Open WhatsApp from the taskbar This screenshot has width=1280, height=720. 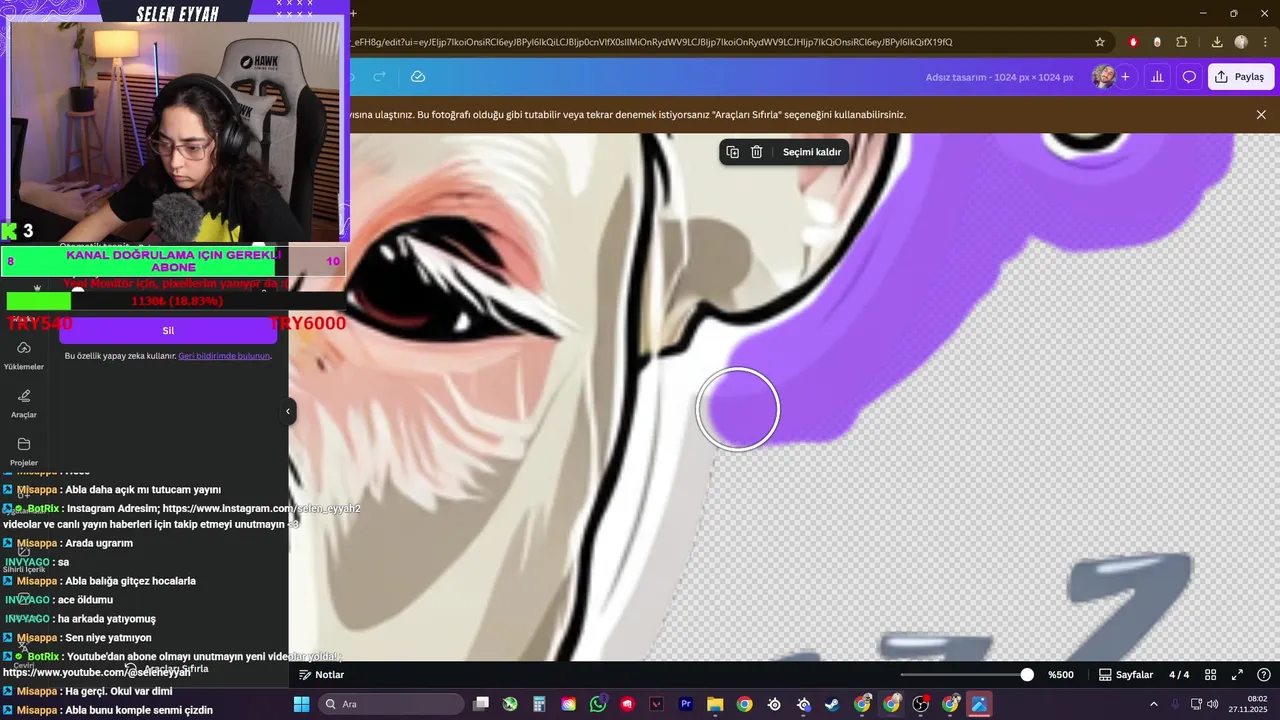coord(598,704)
